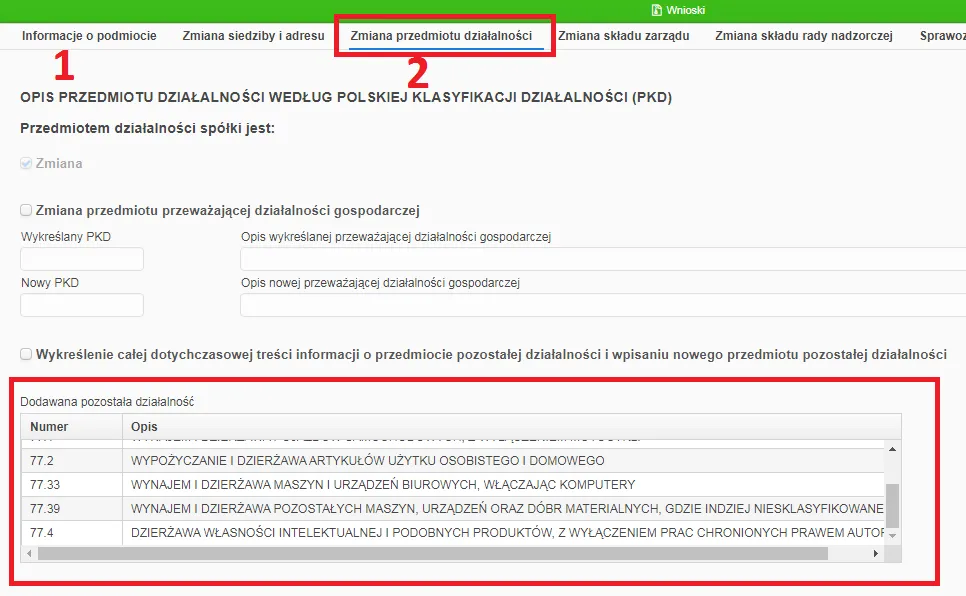Open Zmiana siedziby i adresu tab
966x596 pixels.
[x=253, y=36]
